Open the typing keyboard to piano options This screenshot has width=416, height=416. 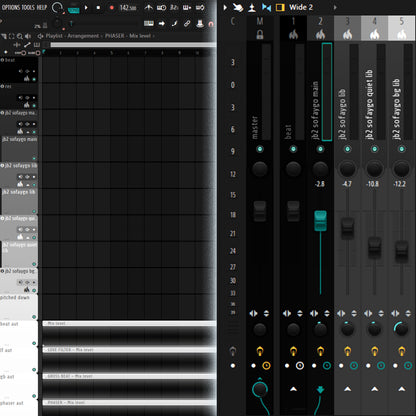pos(187,7)
